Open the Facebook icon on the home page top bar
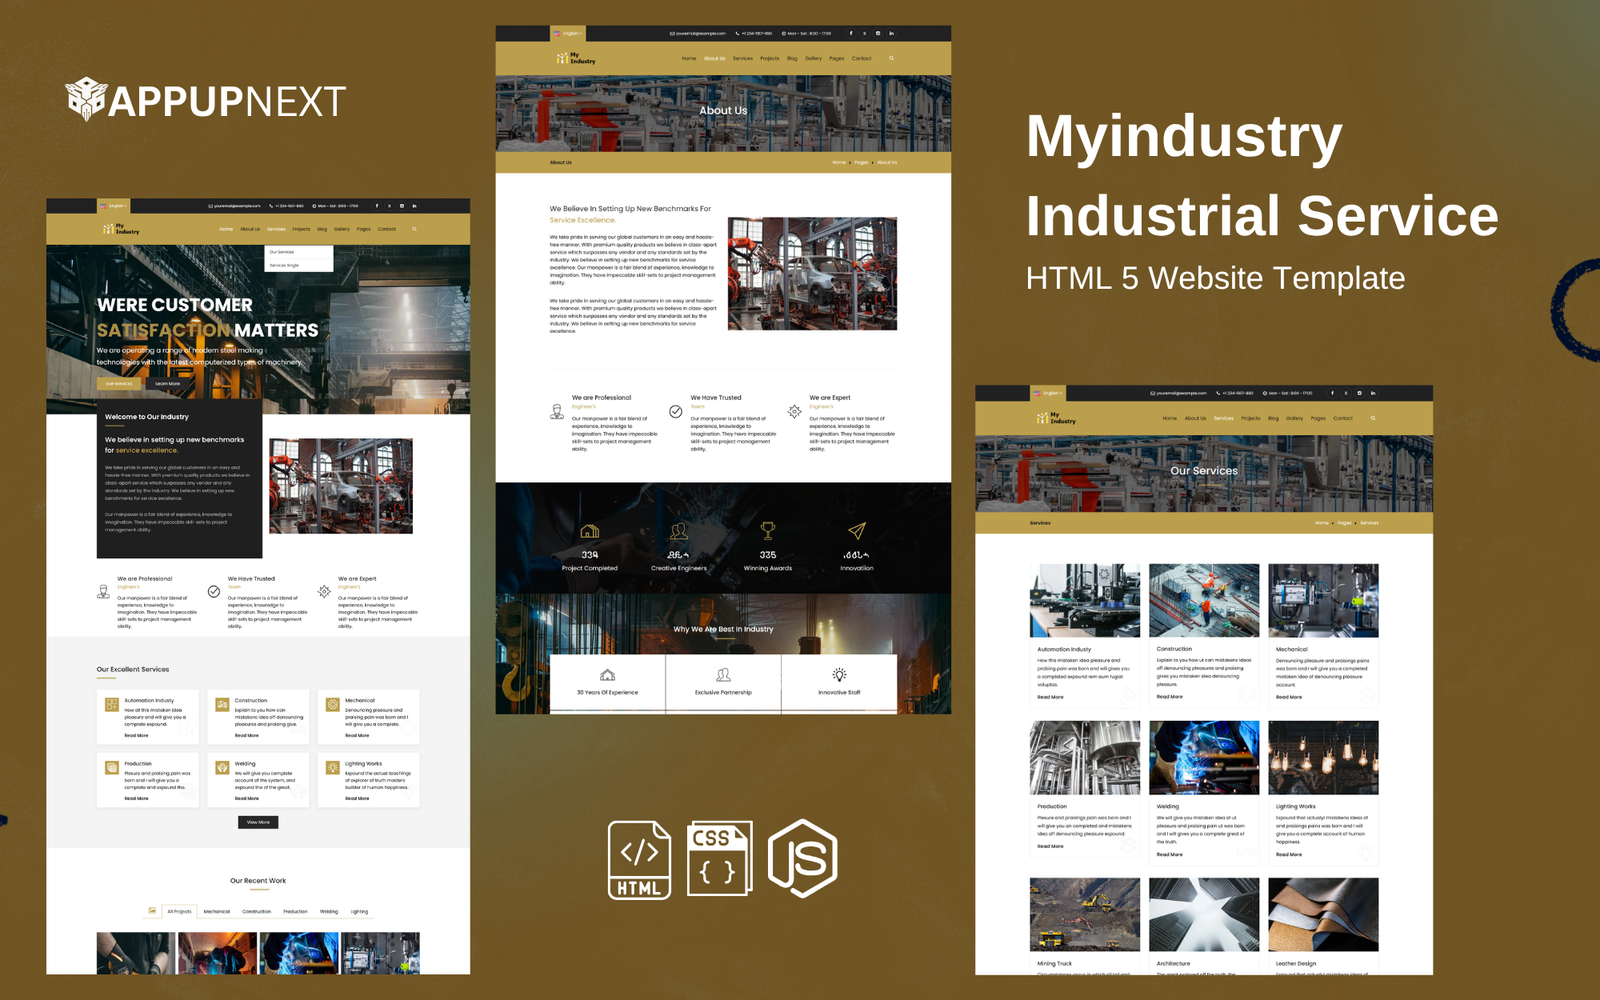 tap(377, 206)
